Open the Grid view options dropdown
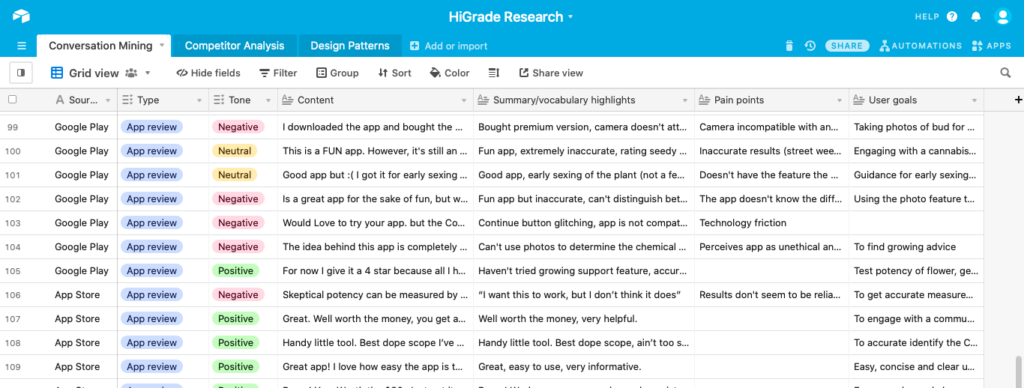1024x388 pixels. pos(148,73)
